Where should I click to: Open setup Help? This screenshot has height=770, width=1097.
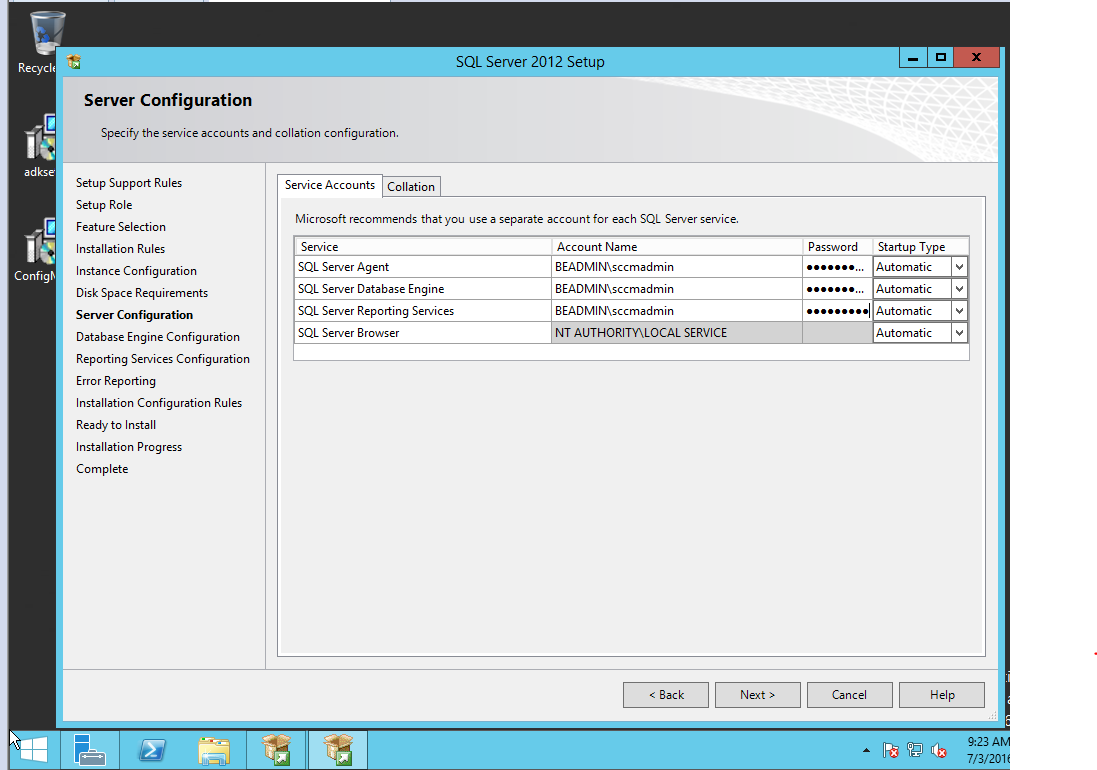942,695
